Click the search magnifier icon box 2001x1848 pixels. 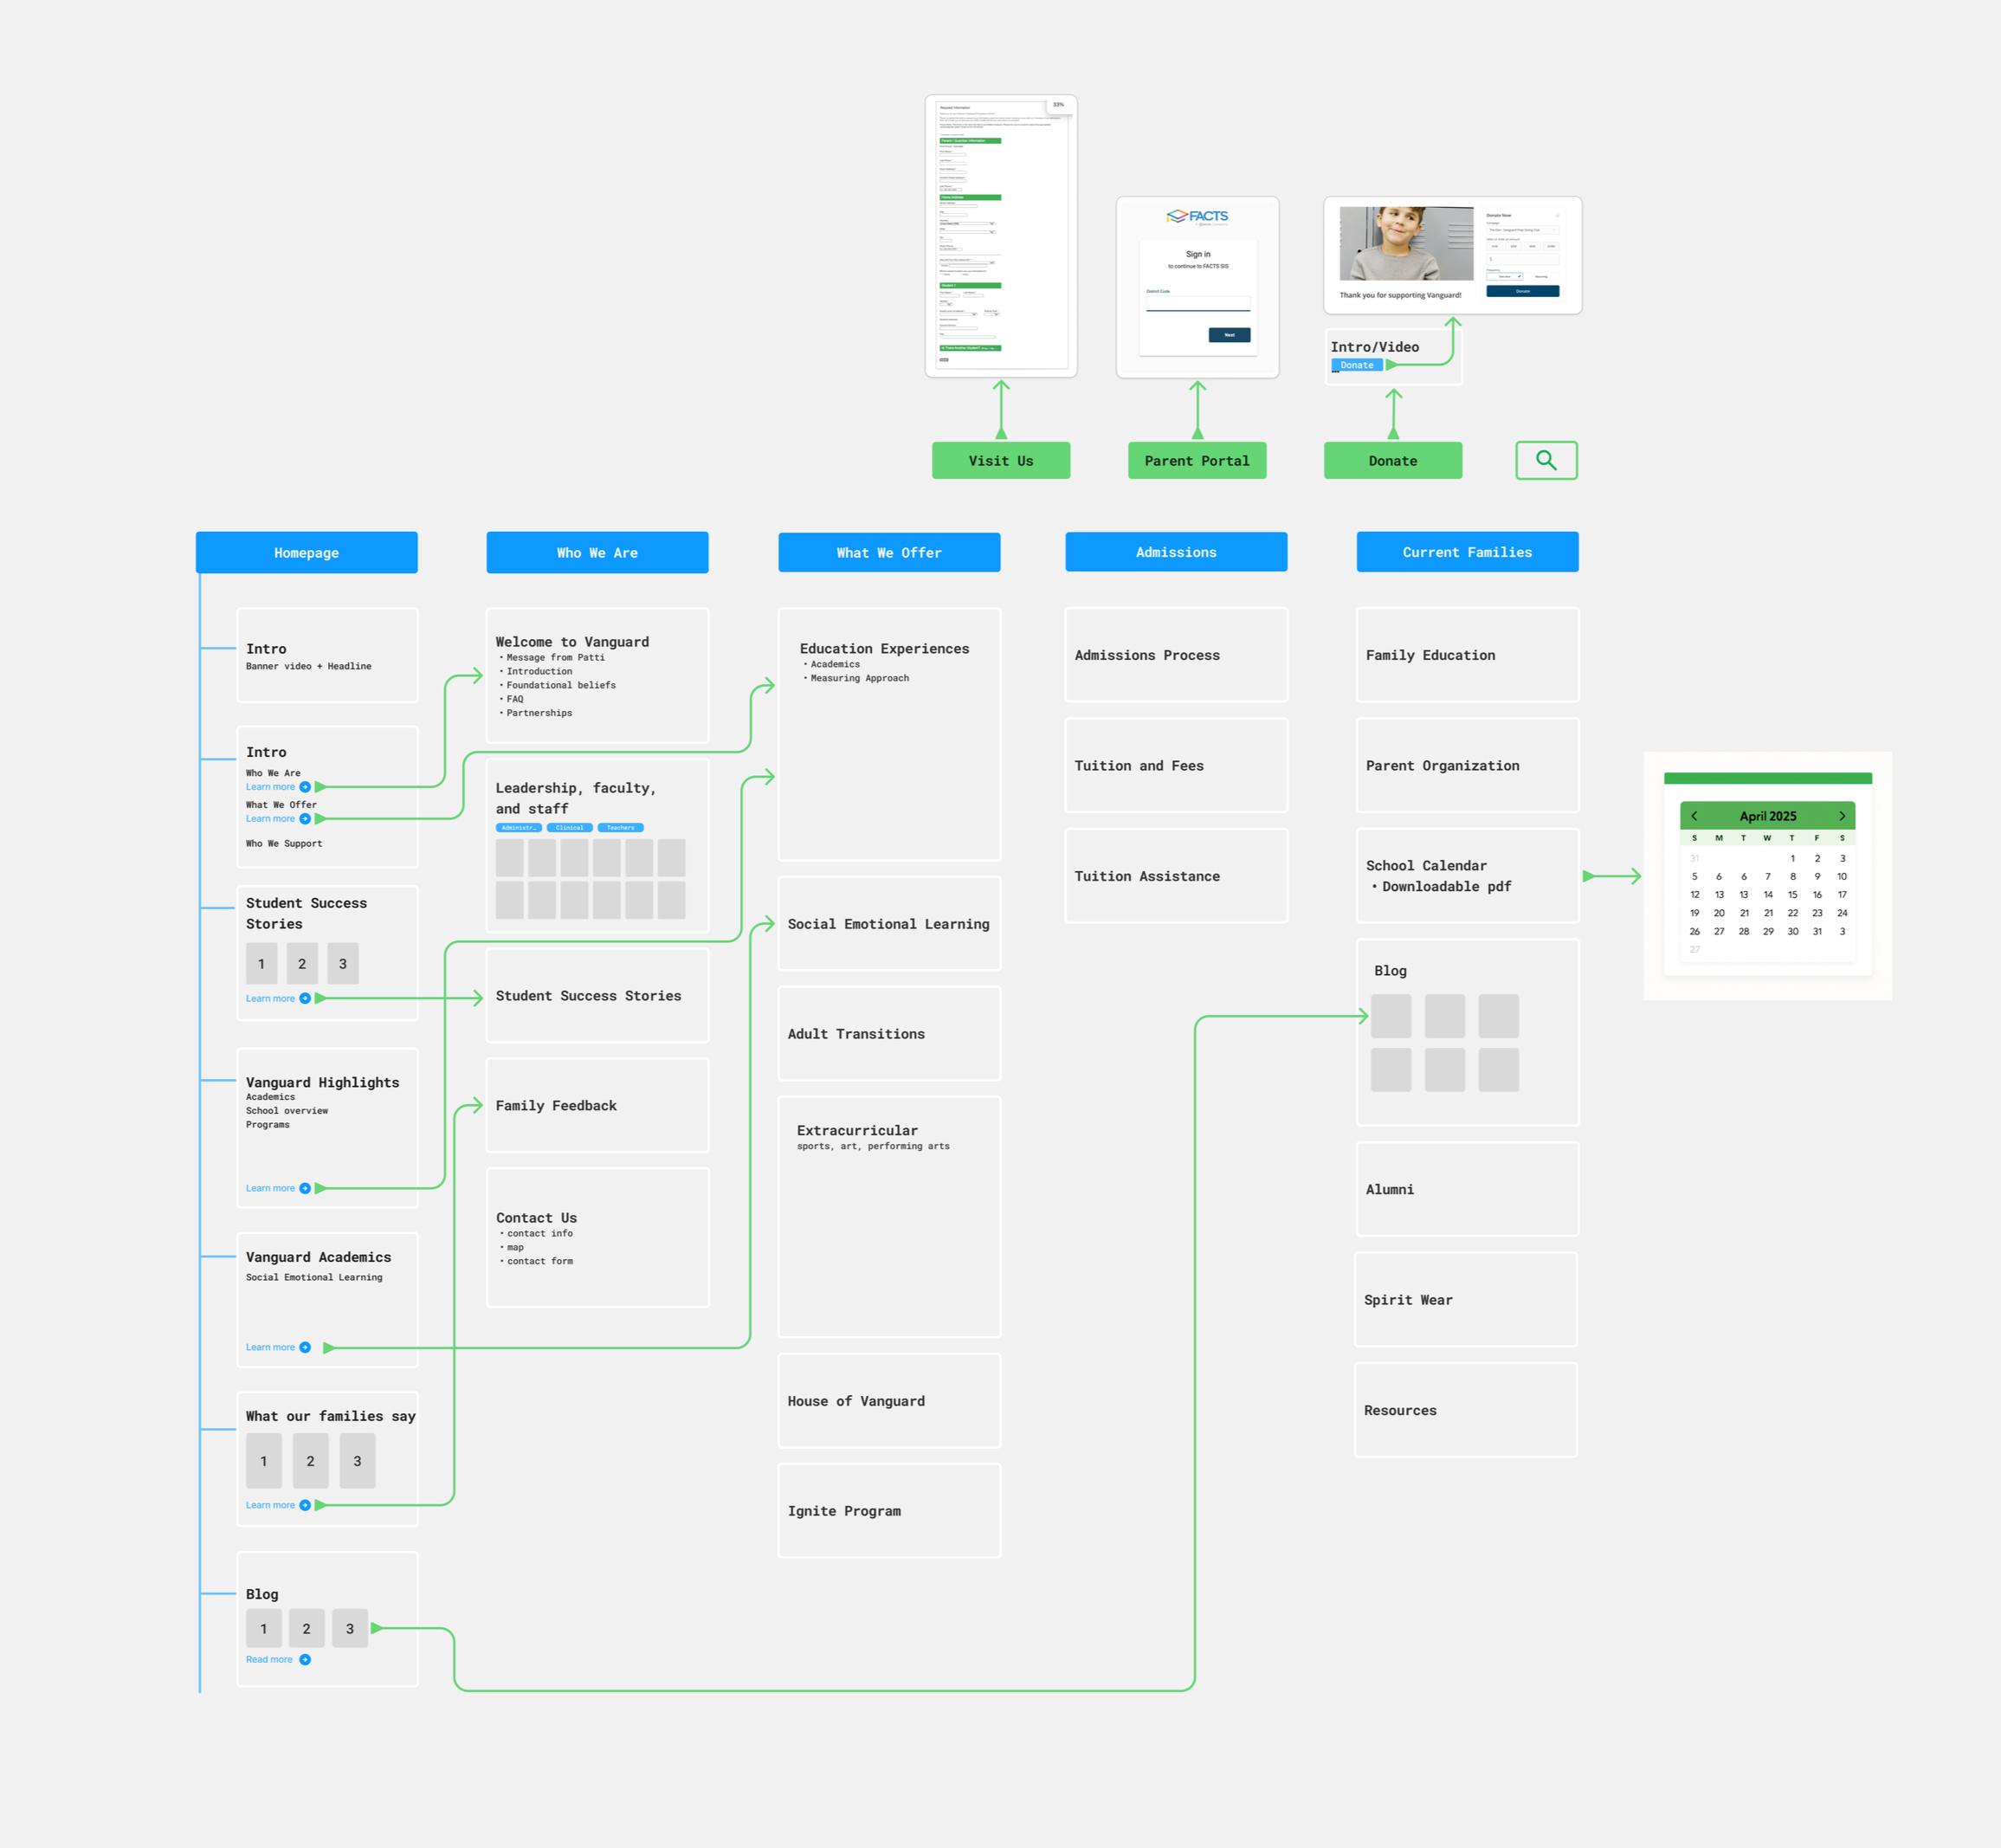click(1546, 460)
